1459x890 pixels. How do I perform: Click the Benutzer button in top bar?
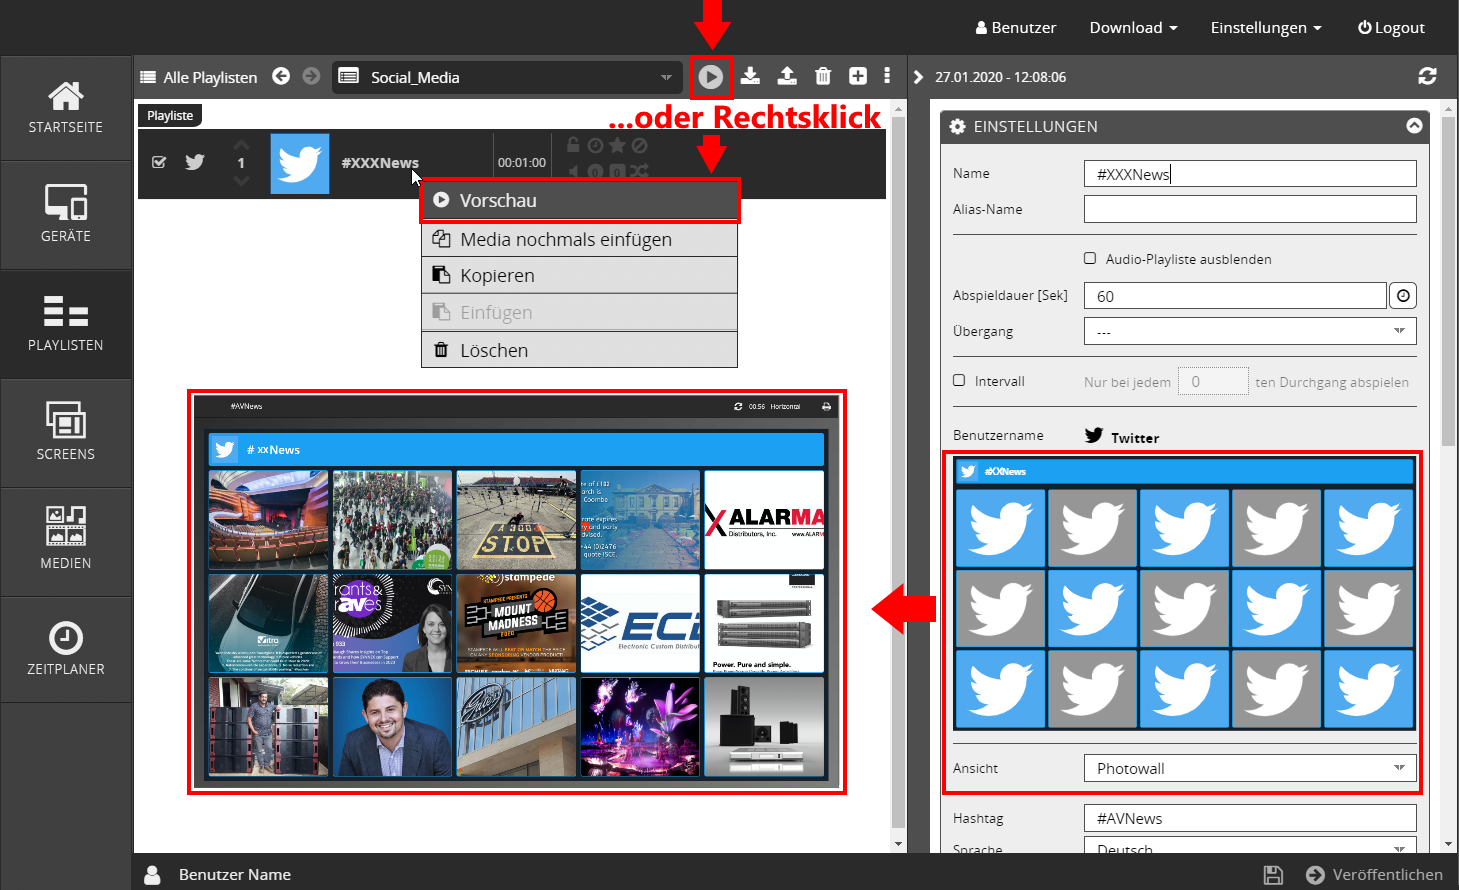click(1016, 28)
